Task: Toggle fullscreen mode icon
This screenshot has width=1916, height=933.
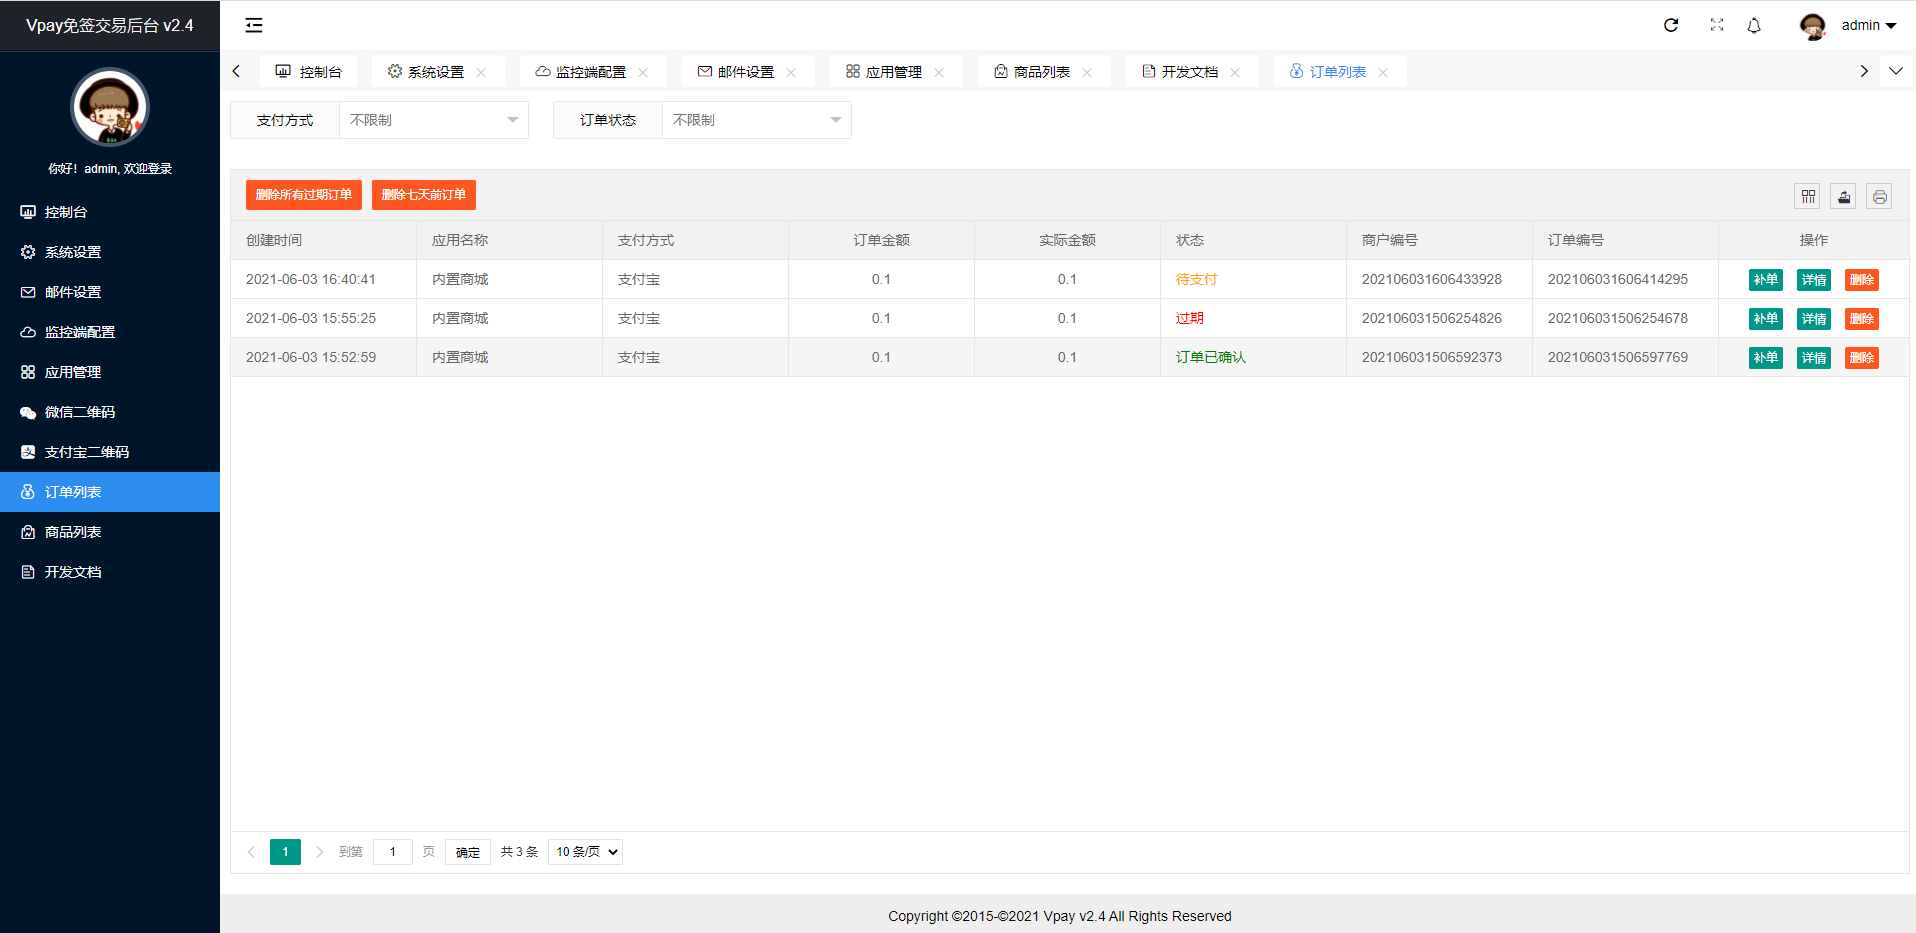Action: coord(1716,25)
